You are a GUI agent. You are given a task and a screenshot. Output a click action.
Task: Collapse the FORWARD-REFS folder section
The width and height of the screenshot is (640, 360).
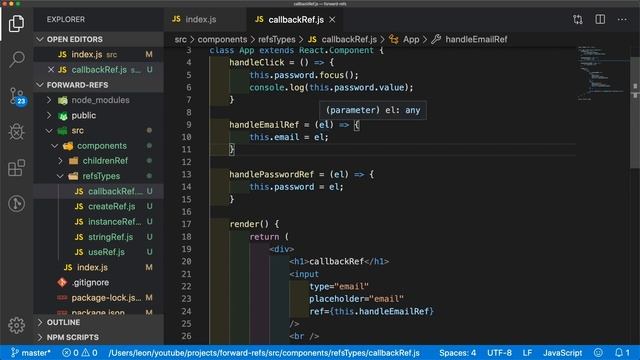click(x=98, y=85)
